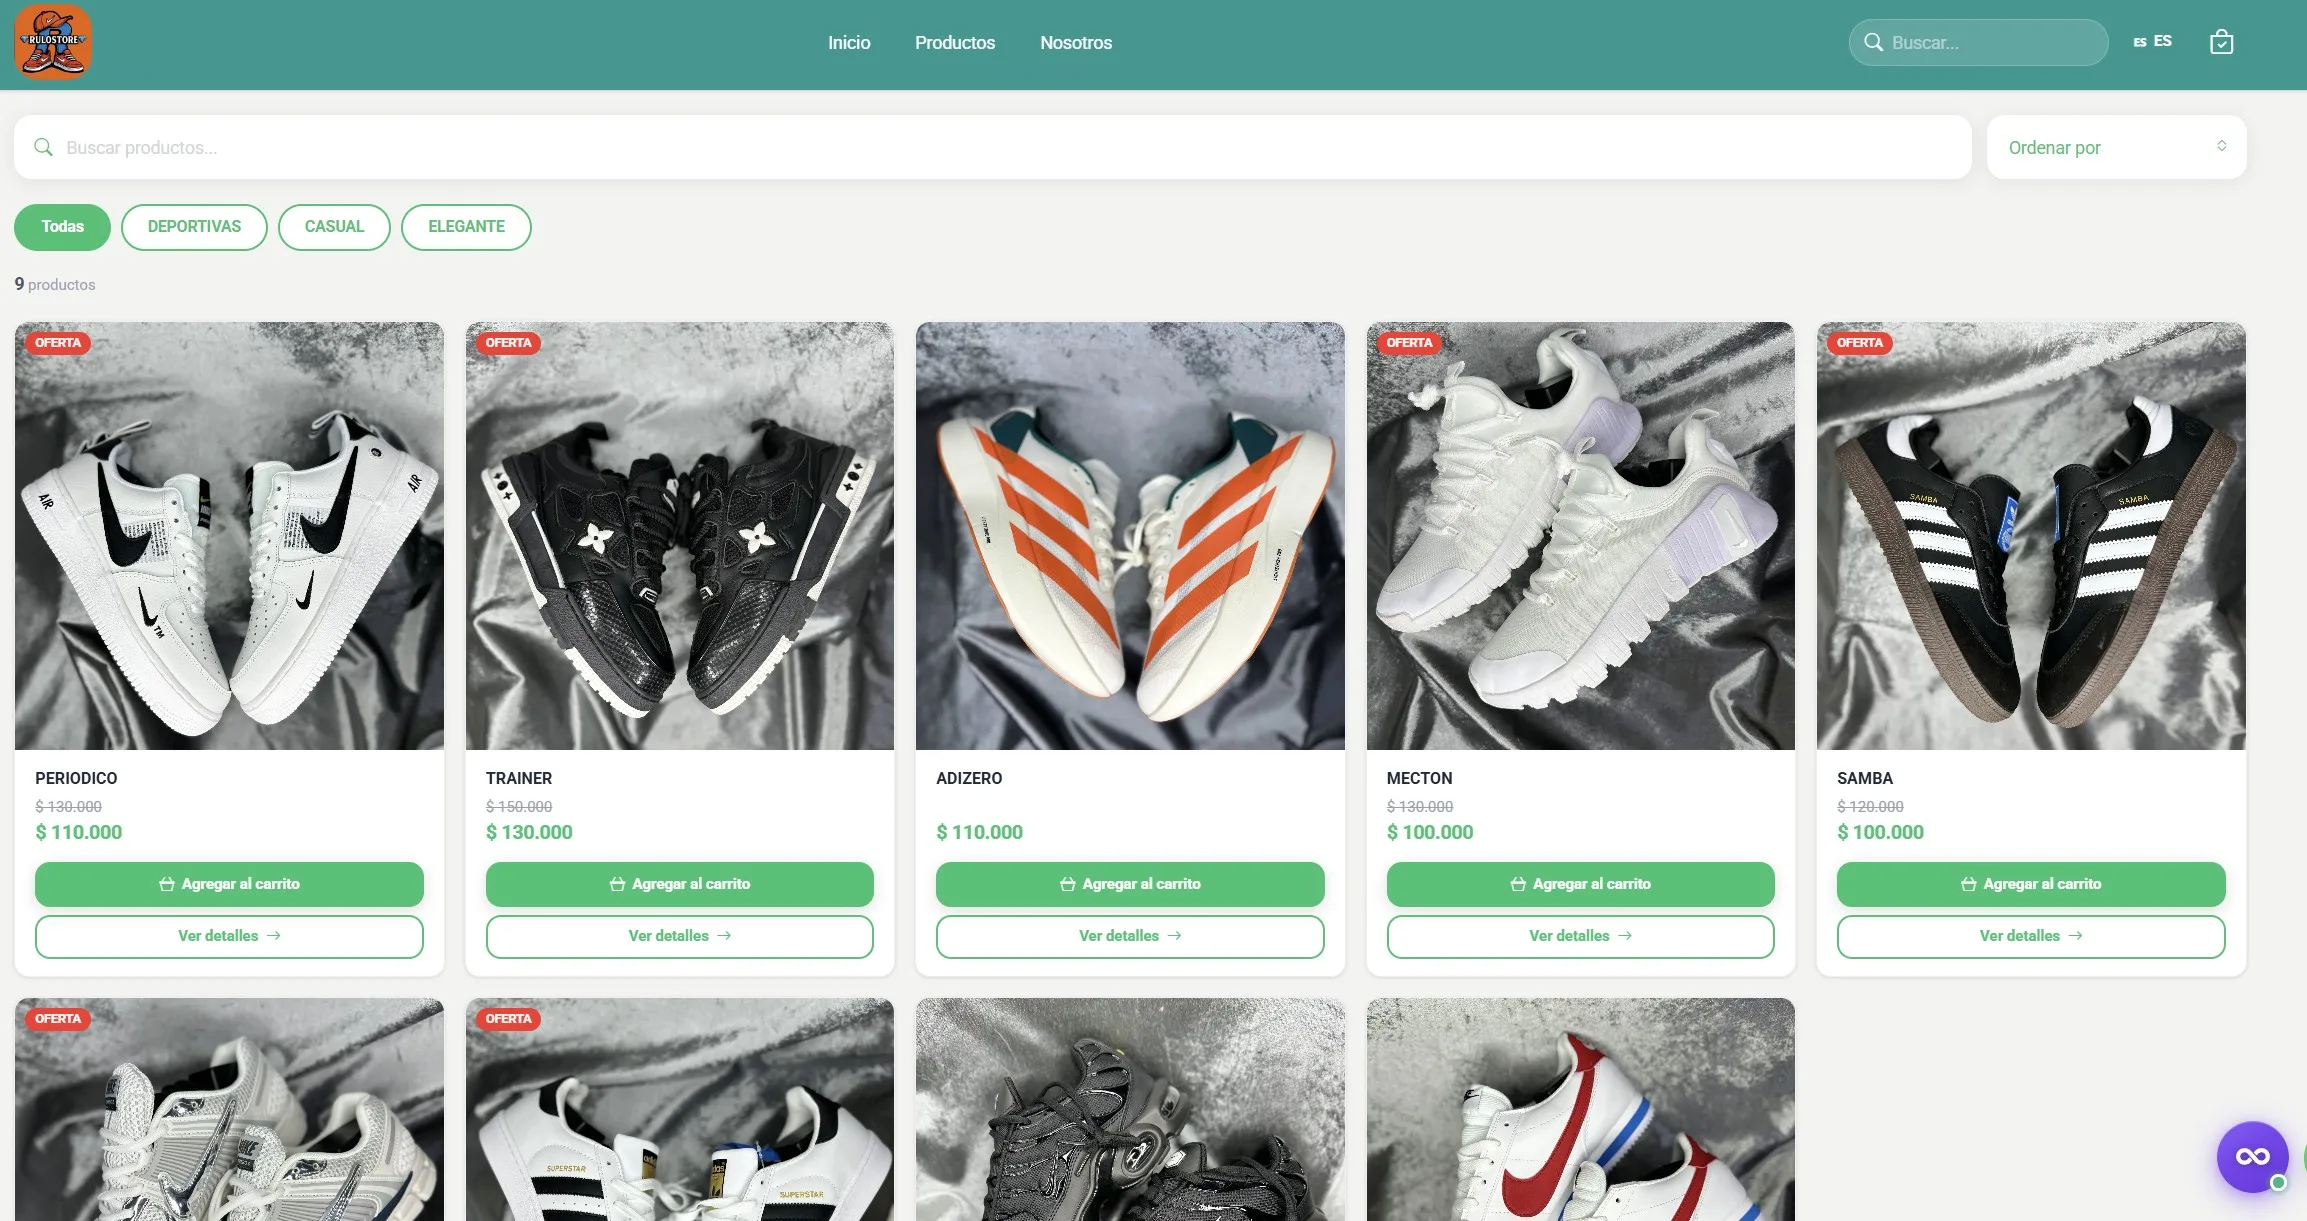Go to Inicio page

(849, 42)
